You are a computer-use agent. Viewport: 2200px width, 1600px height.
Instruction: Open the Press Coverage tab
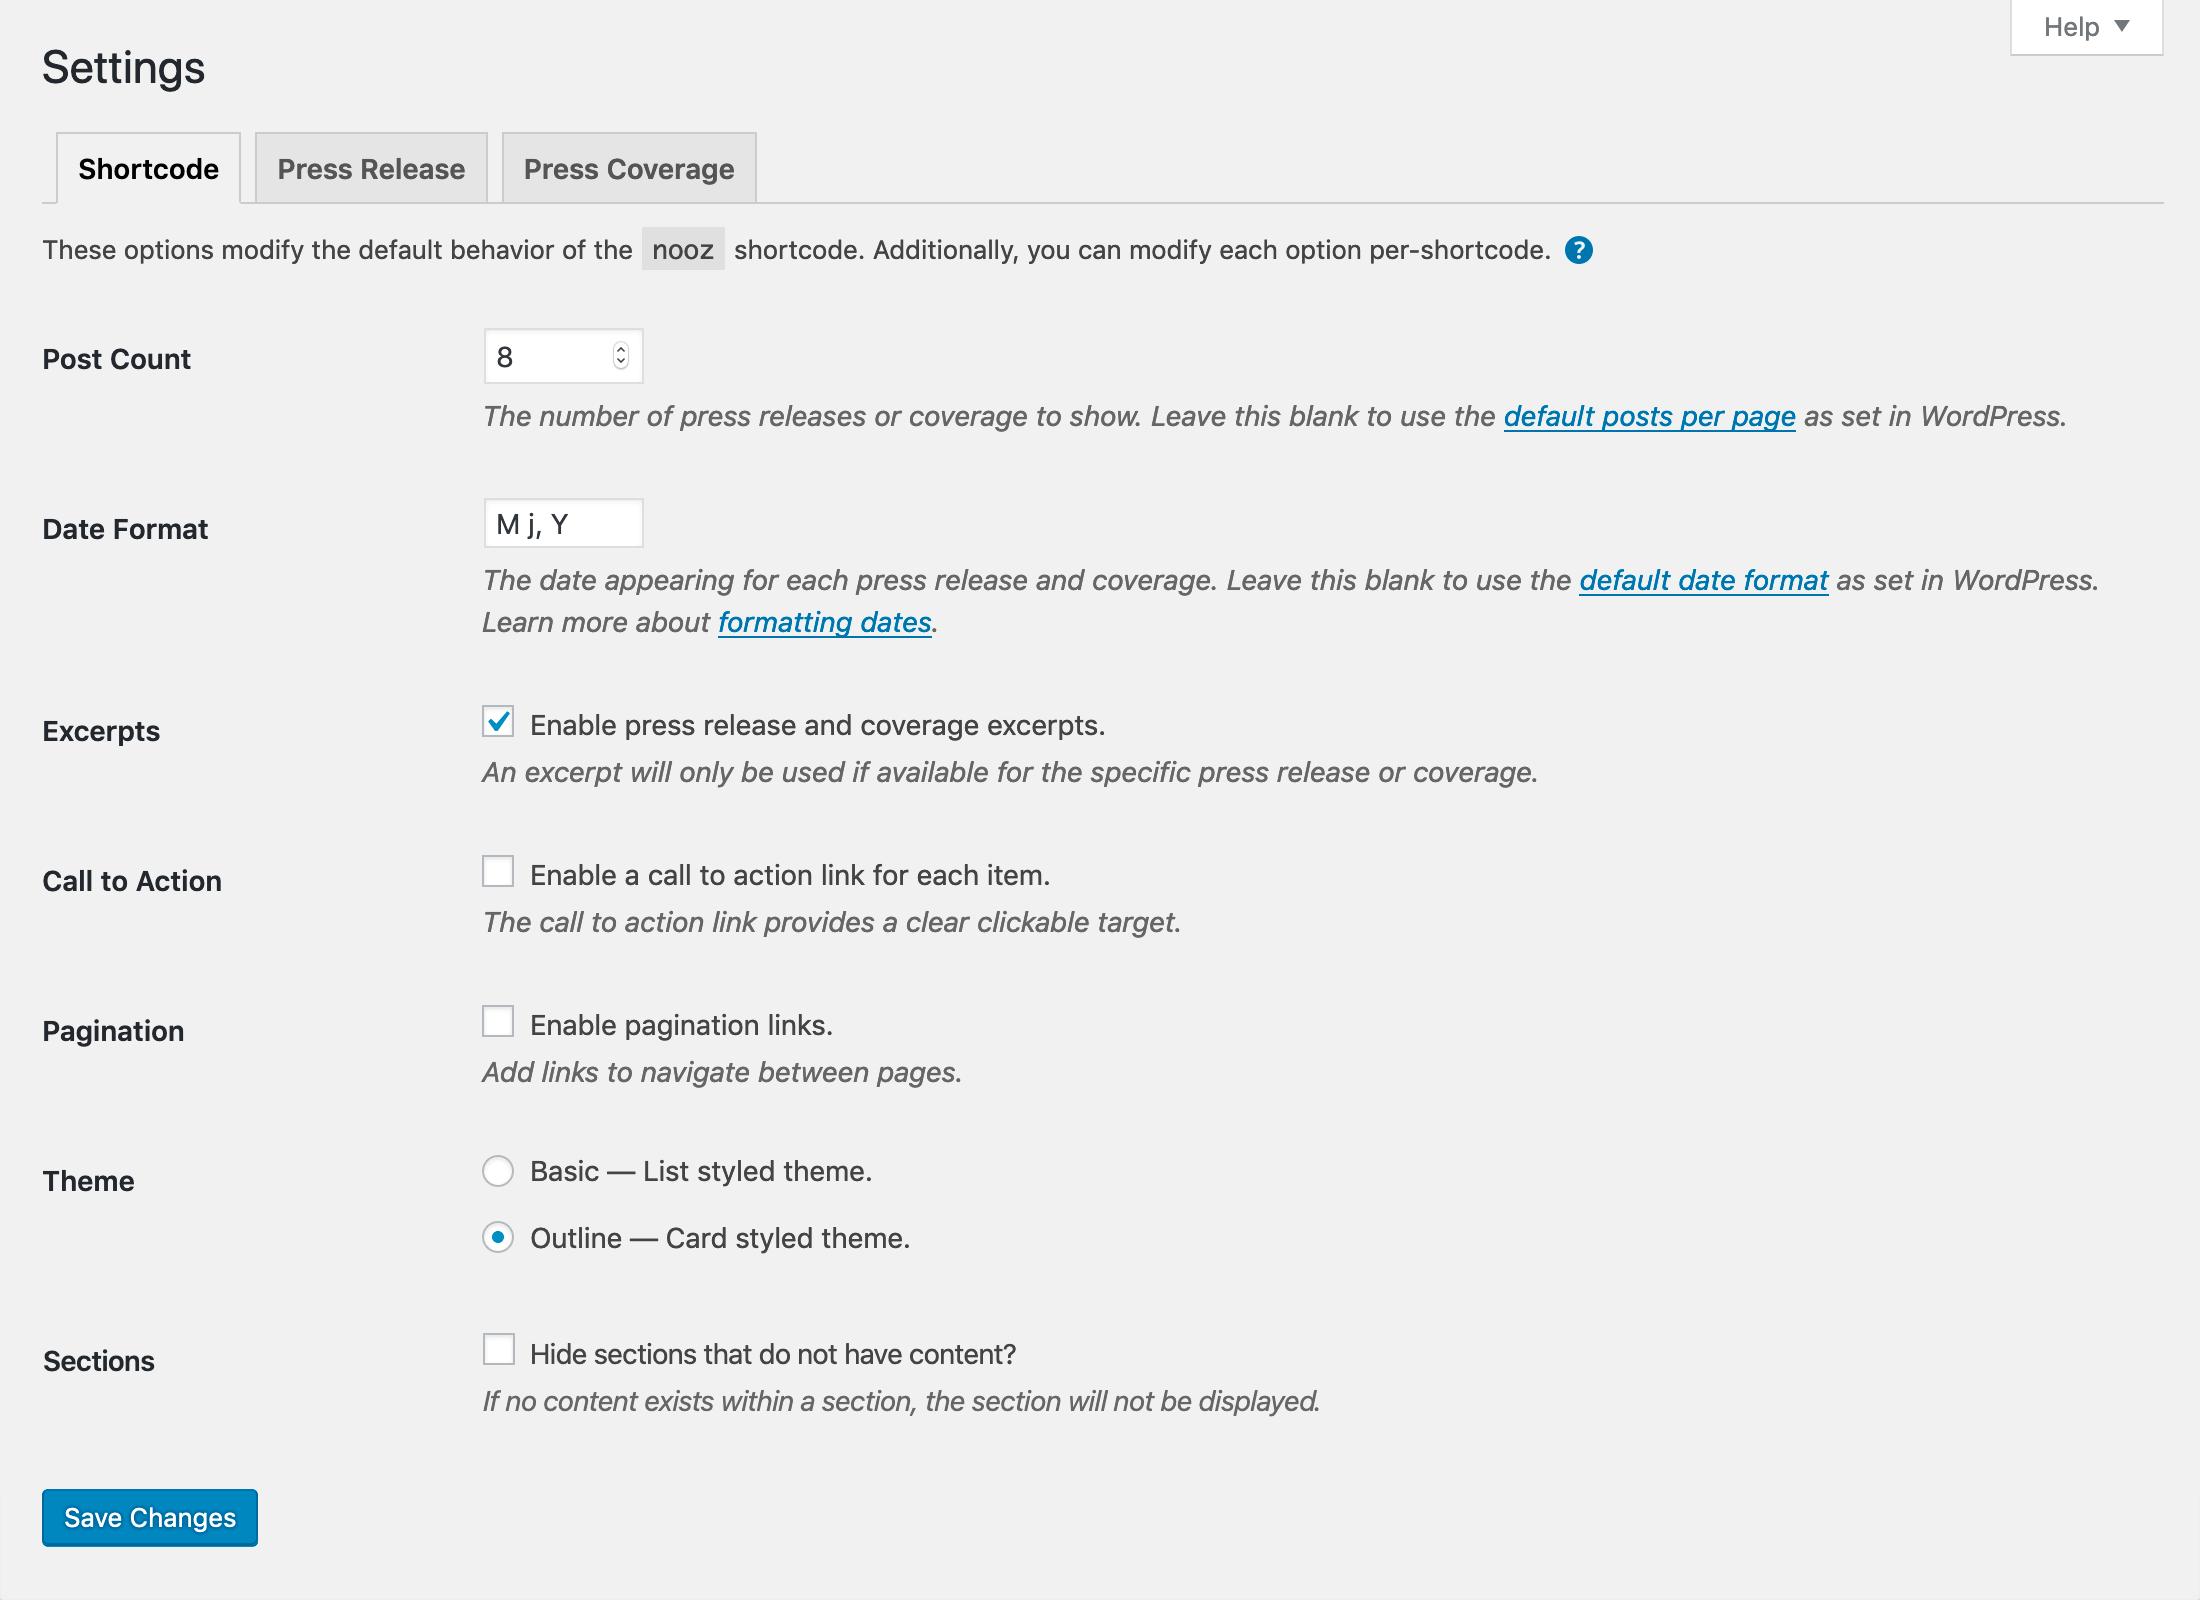click(x=629, y=169)
